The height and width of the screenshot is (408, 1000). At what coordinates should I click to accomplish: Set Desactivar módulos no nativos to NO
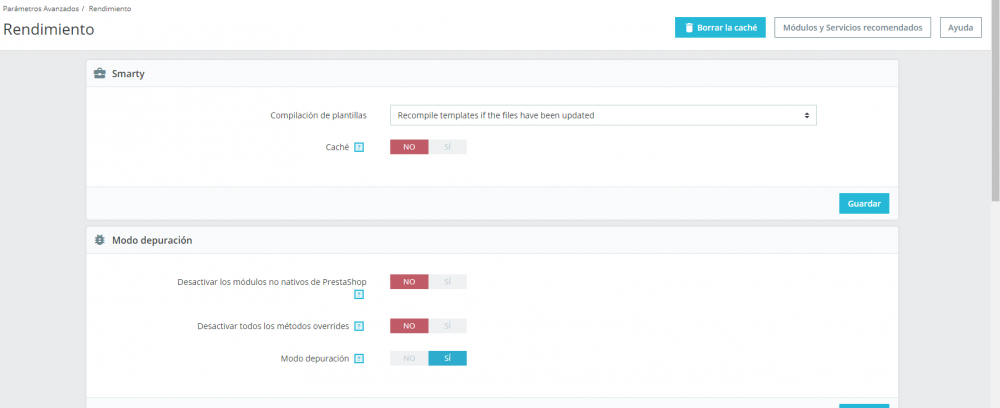pos(409,282)
